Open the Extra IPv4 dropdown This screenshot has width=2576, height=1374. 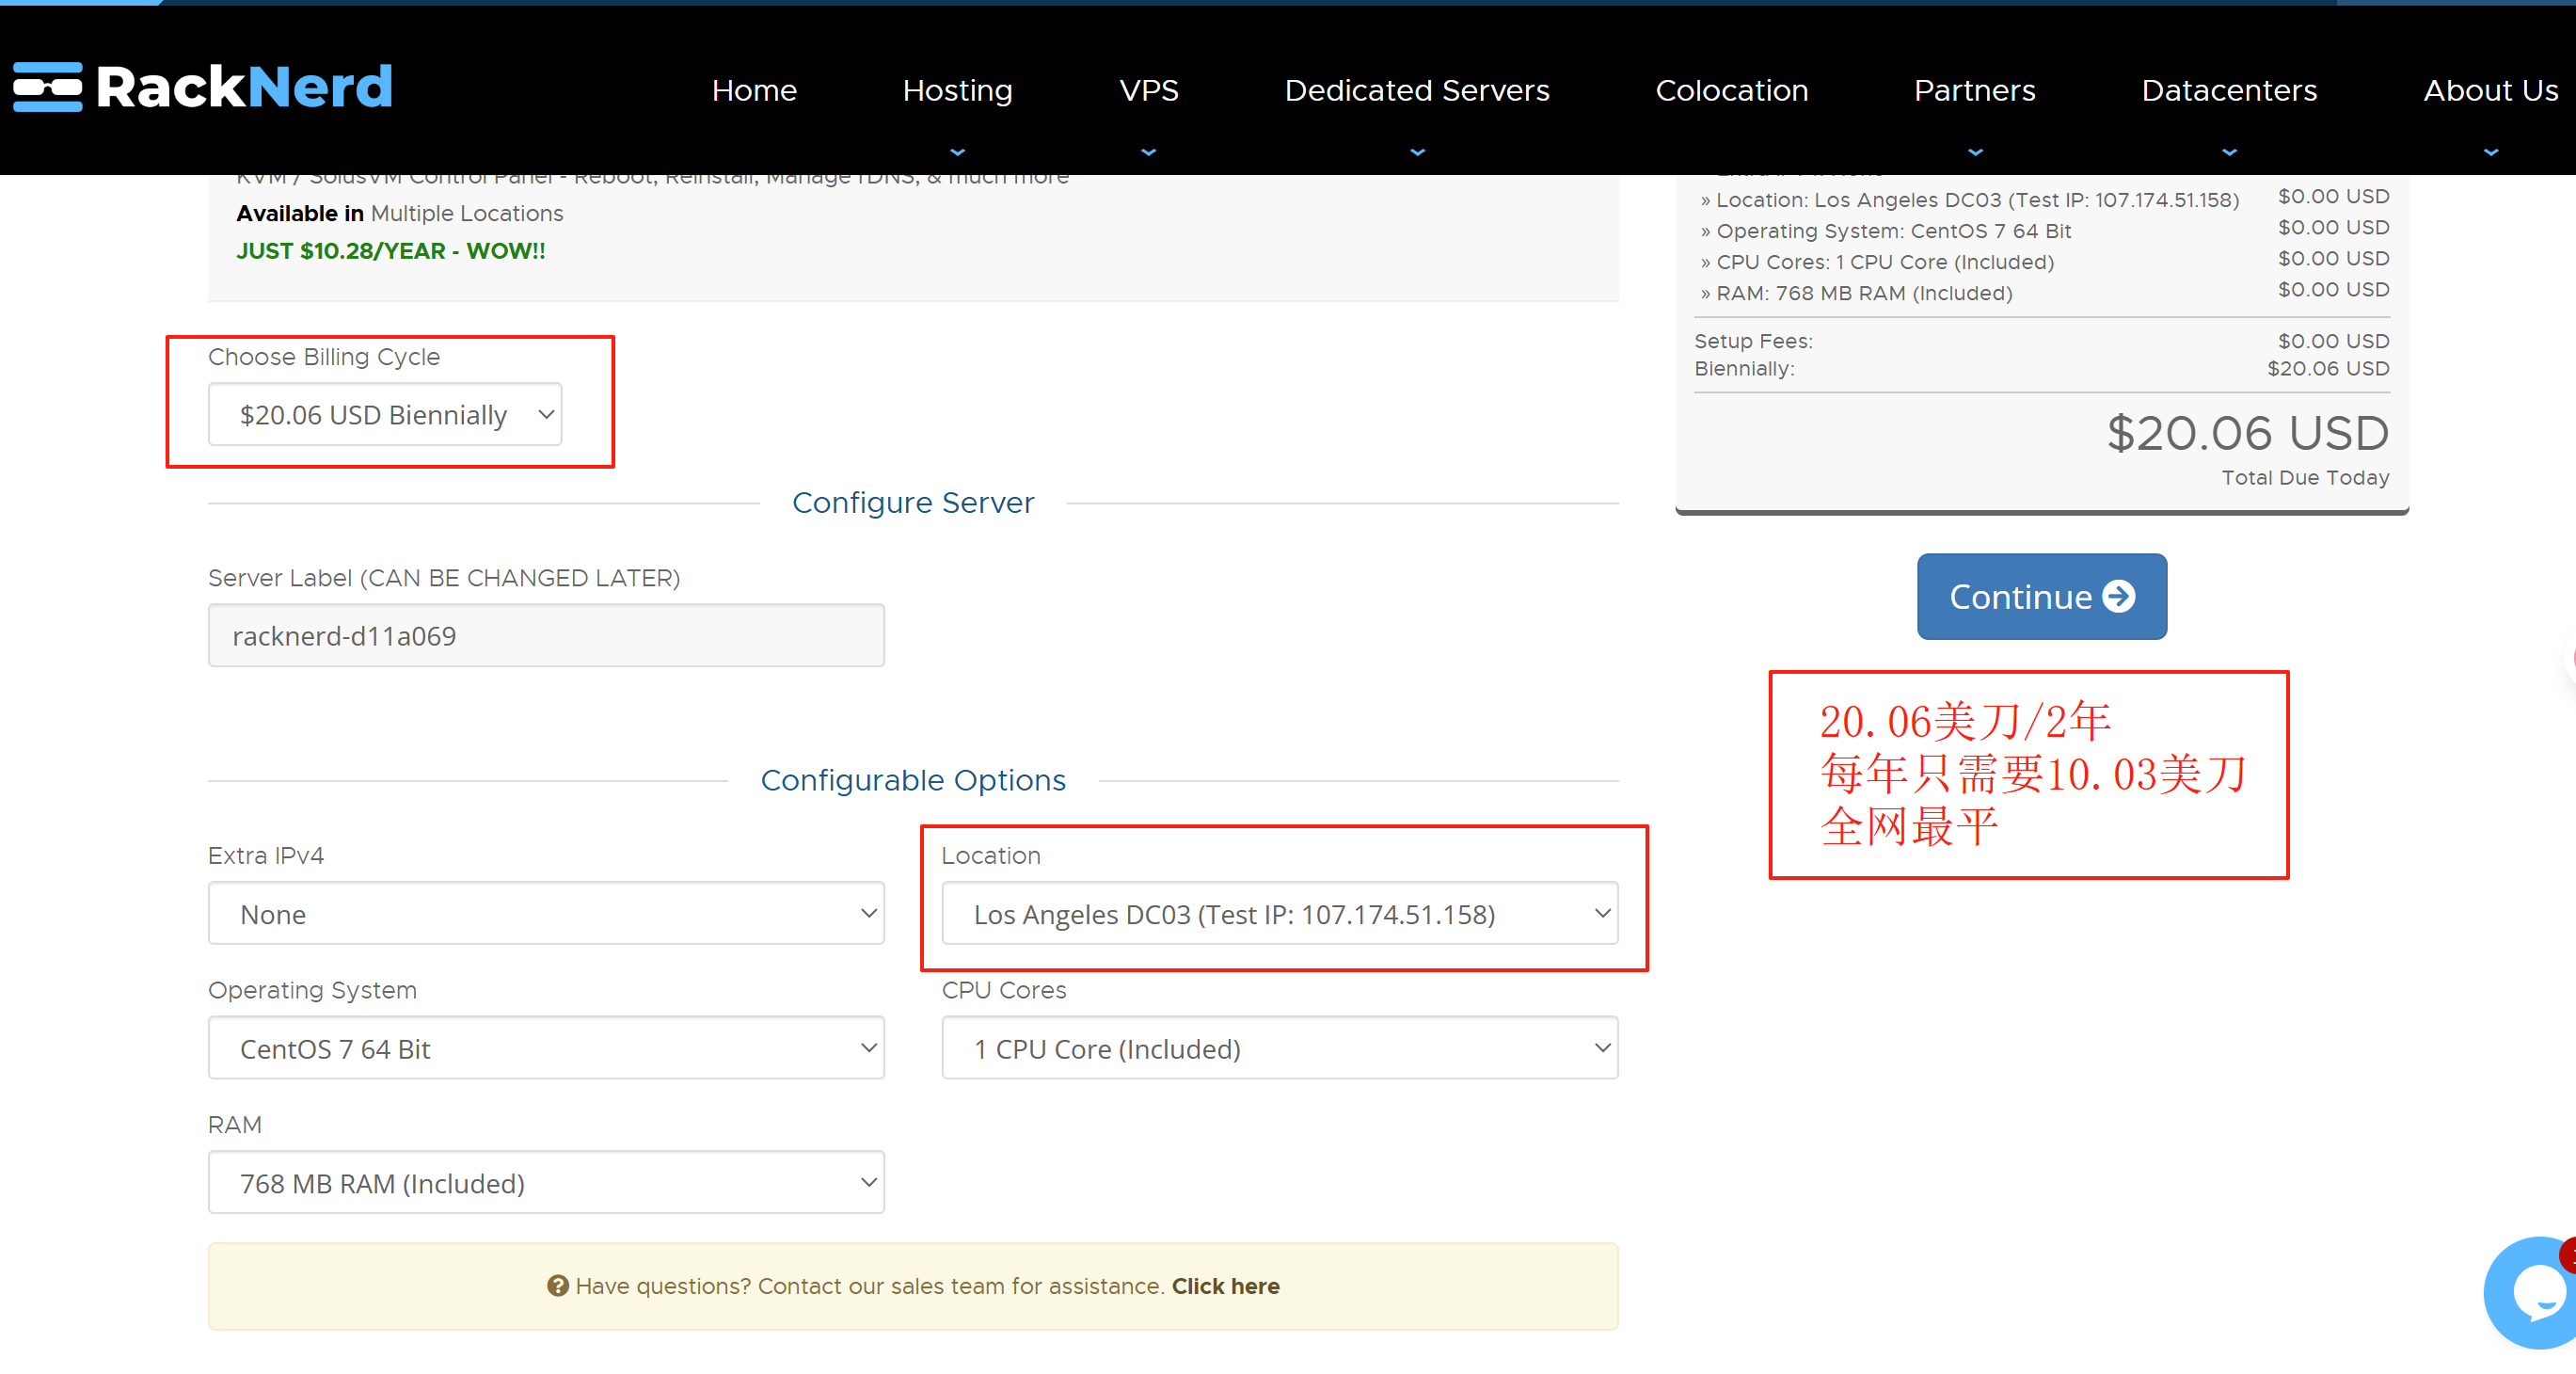pyautogui.click(x=546, y=913)
